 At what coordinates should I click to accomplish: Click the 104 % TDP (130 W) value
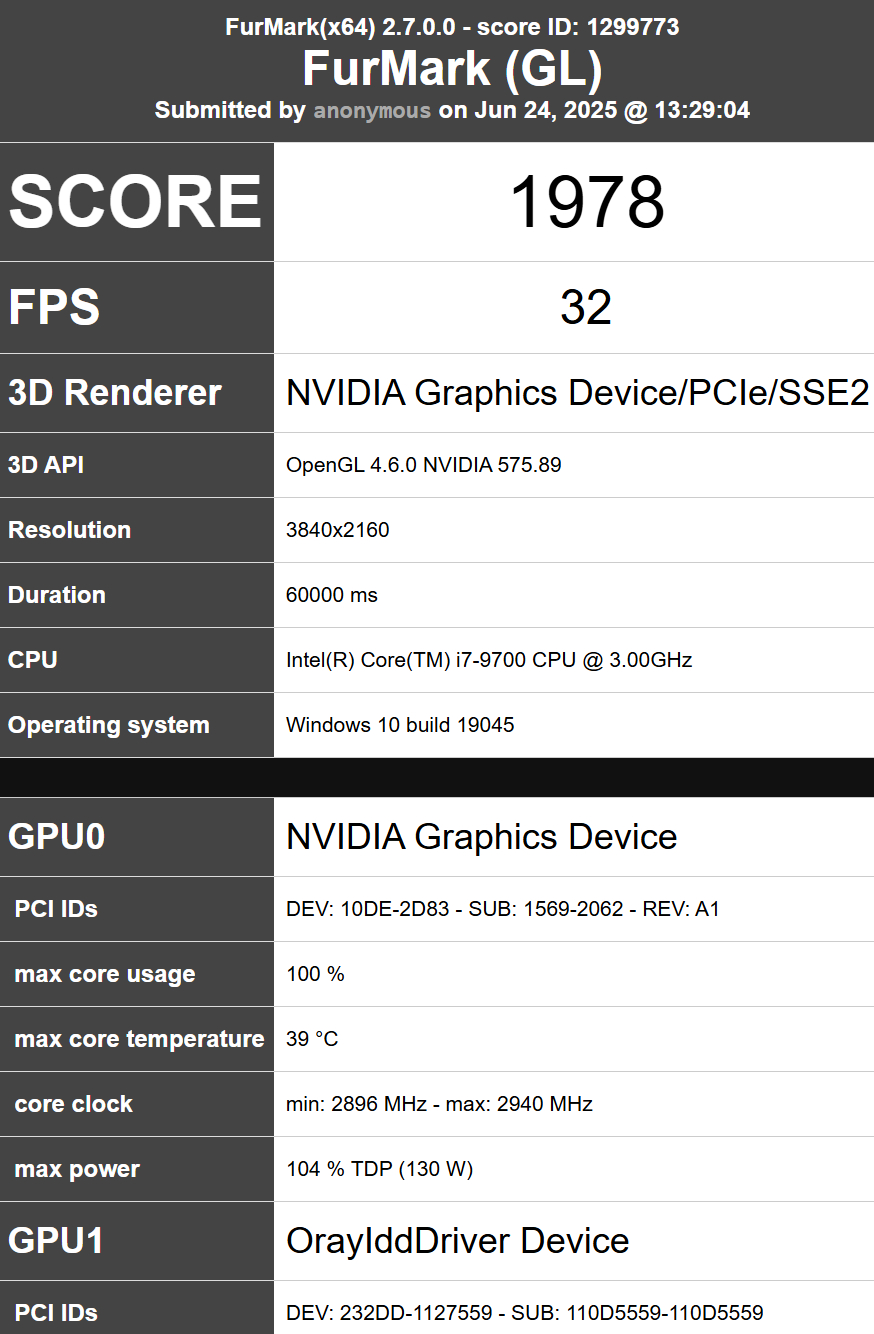(379, 1169)
